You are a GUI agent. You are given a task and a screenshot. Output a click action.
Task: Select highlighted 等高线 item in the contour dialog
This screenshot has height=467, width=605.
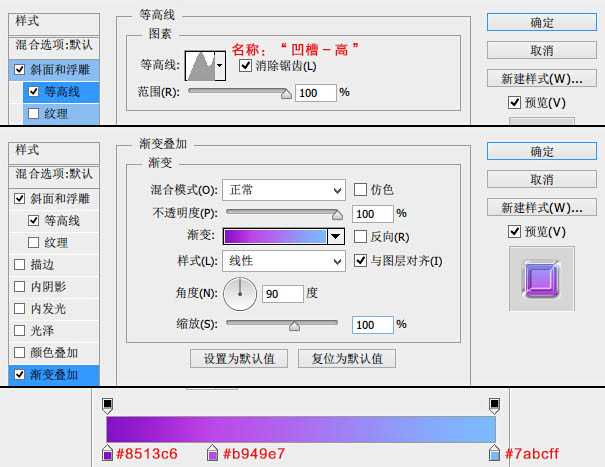pyautogui.click(x=61, y=92)
